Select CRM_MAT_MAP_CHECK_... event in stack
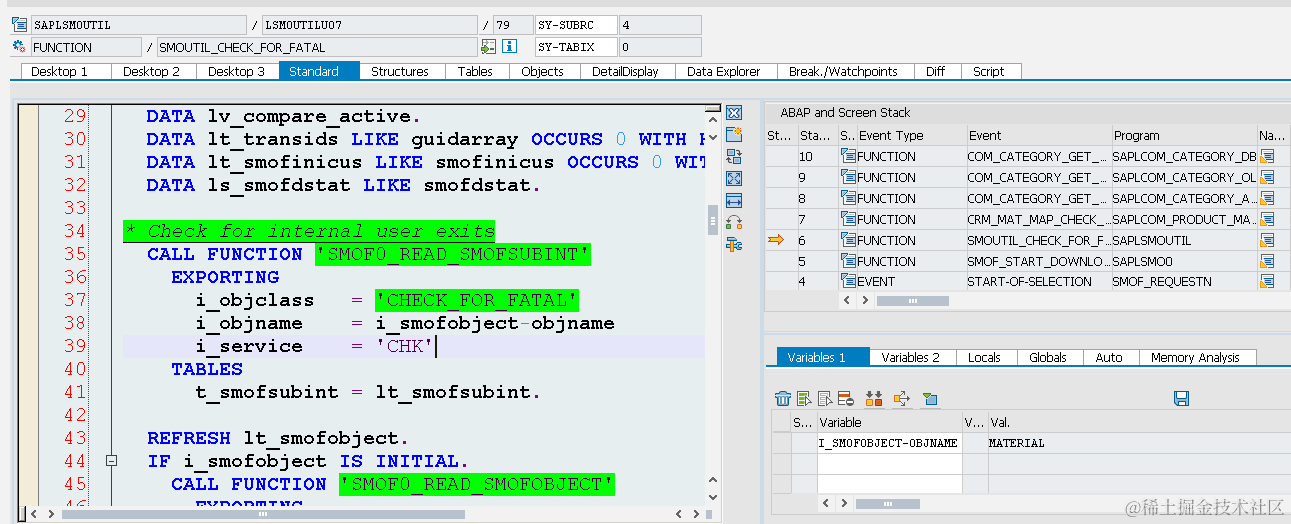This screenshot has height=524, width=1291. pyautogui.click(x=1037, y=219)
